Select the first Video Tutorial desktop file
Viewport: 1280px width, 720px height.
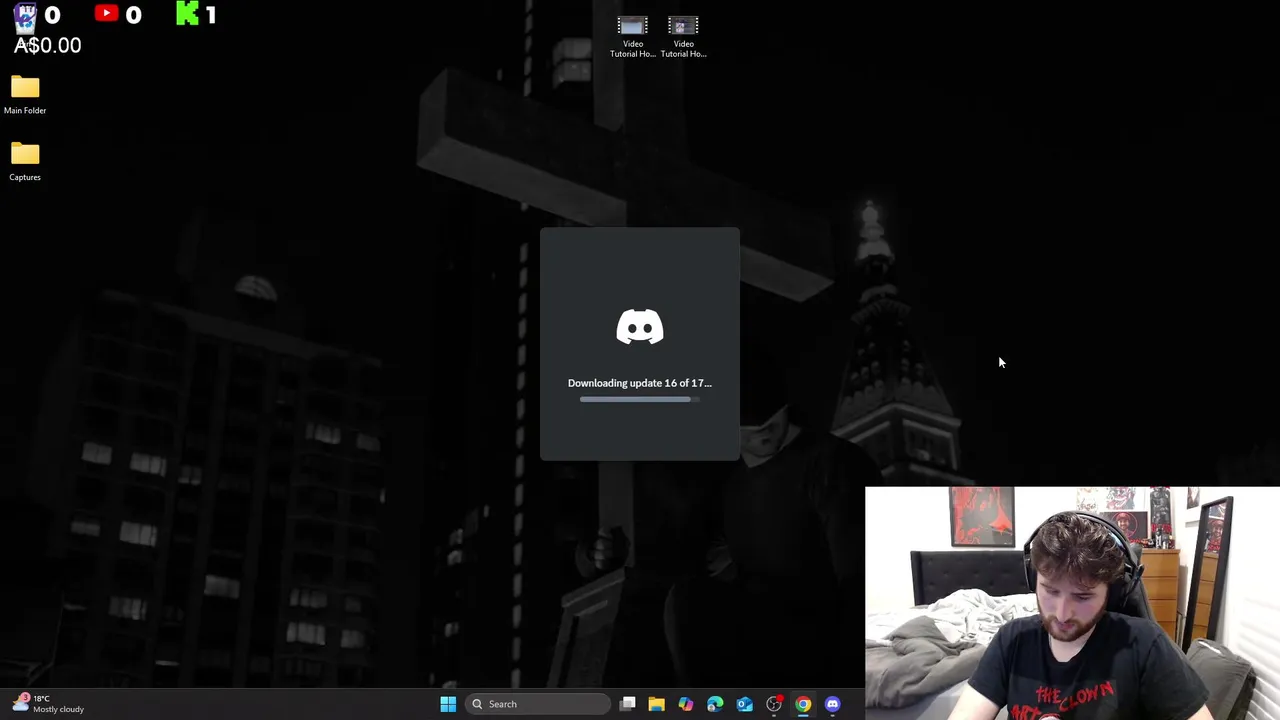(x=633, y=37)
